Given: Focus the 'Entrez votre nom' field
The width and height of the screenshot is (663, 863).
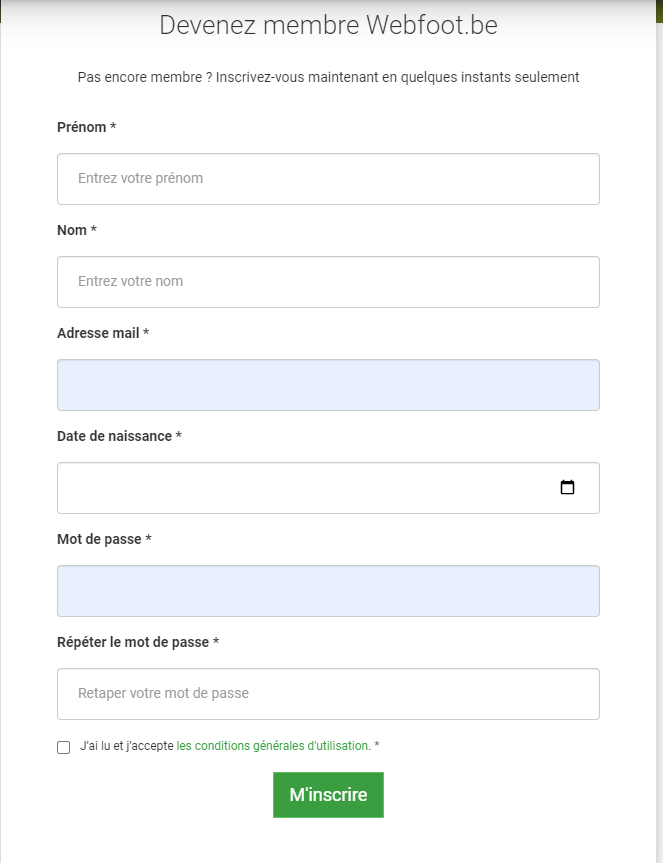Looking at the screenshot, I should [x=328, y=282].
